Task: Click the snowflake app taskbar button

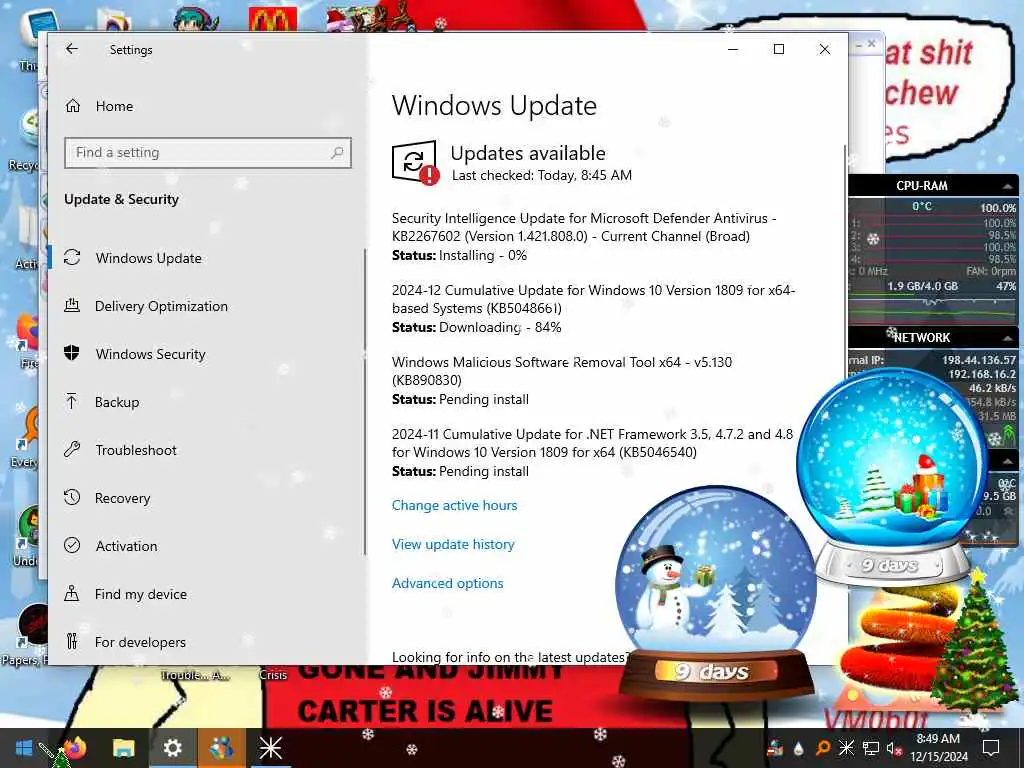Action: coord(270,748)
